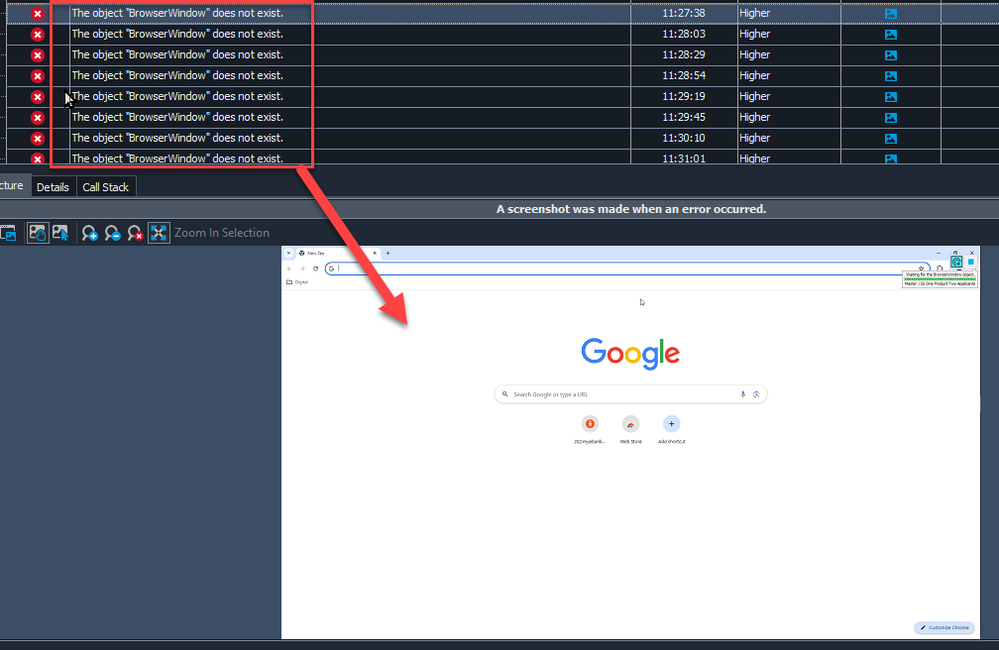Click the Google Lens icon in search box
Screen dimensions: 999x650
point(756,394)
